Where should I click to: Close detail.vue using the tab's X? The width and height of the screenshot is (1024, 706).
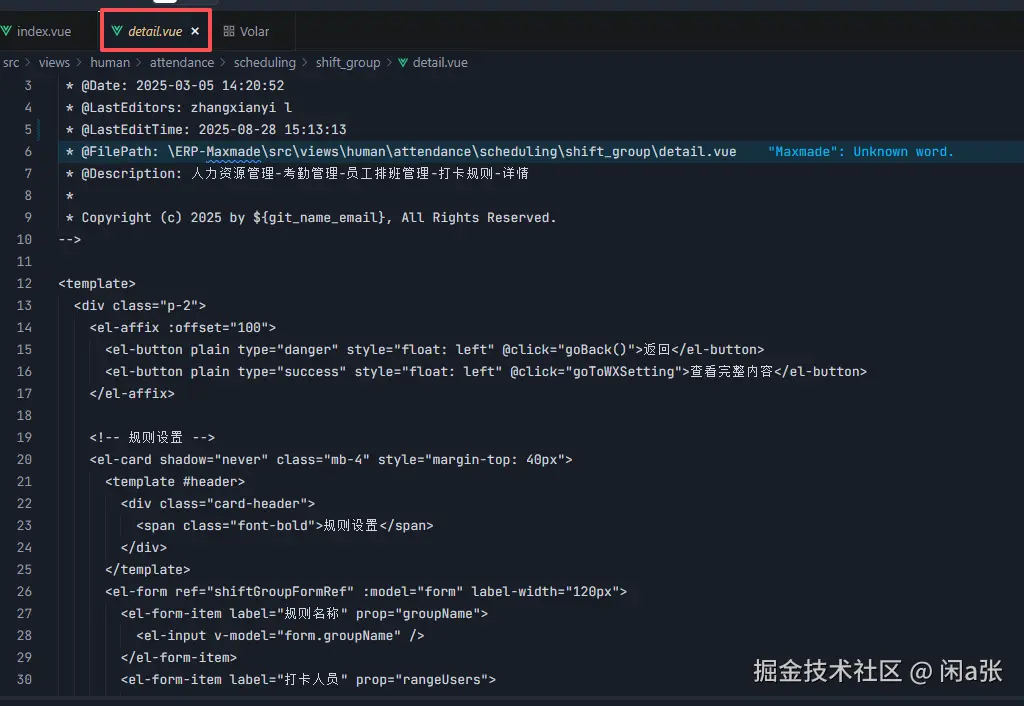pyautogui.click(x=195, y=31)
